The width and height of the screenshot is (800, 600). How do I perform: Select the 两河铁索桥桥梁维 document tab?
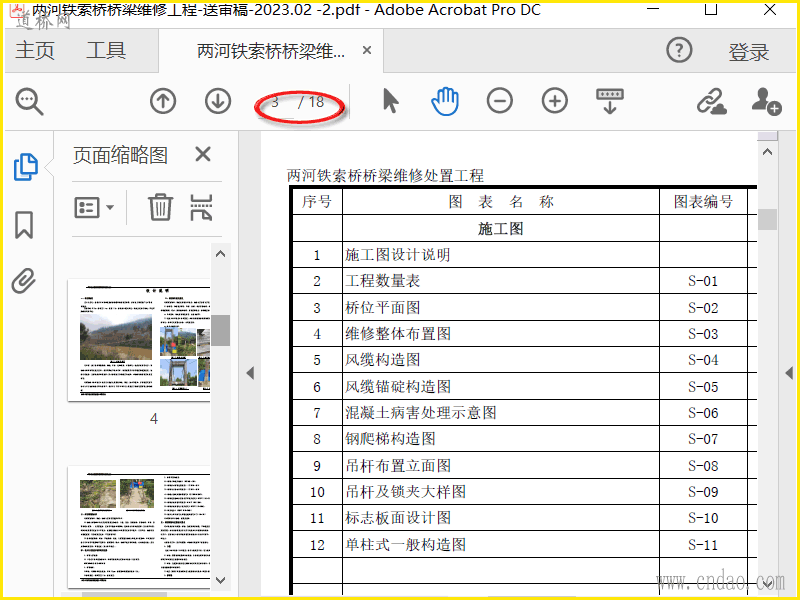(271, 51)
